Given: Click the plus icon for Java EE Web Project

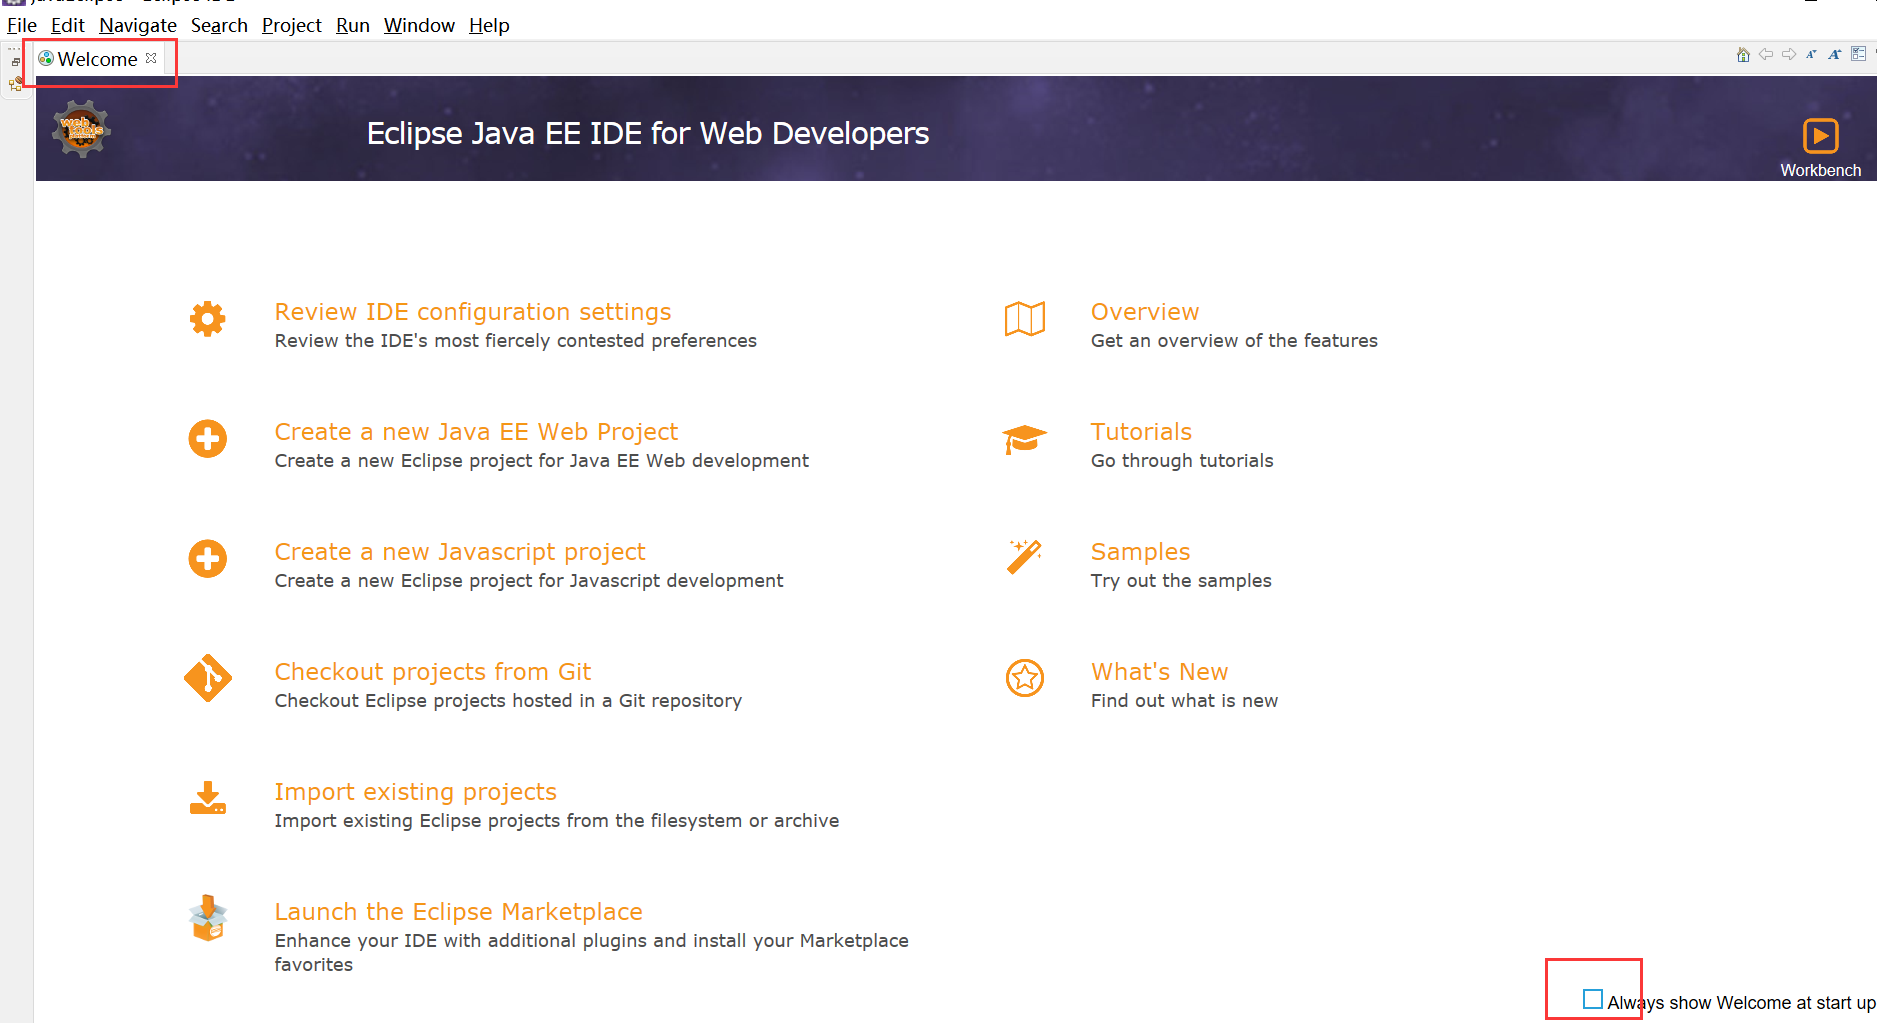Looking at the screenshot, I should 208,439.
